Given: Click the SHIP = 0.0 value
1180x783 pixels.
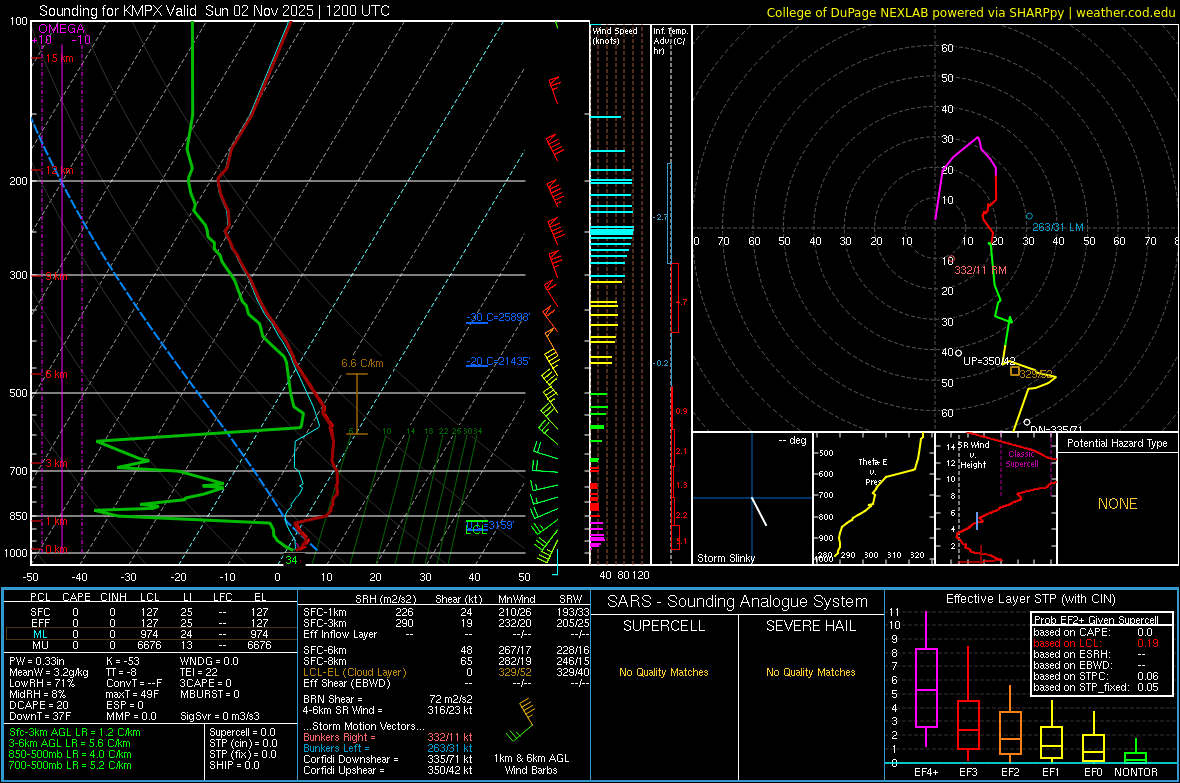Looking at the screenshot, I should pos(234,765).
